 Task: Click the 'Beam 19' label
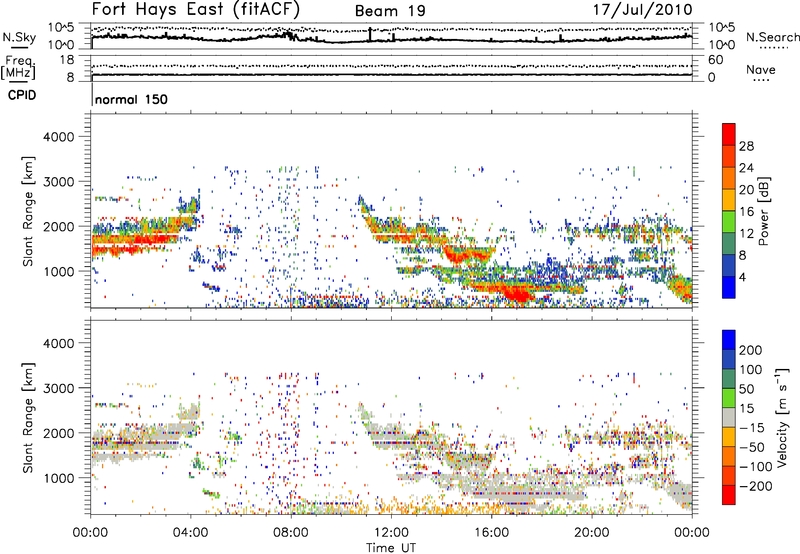pos(390,11)
